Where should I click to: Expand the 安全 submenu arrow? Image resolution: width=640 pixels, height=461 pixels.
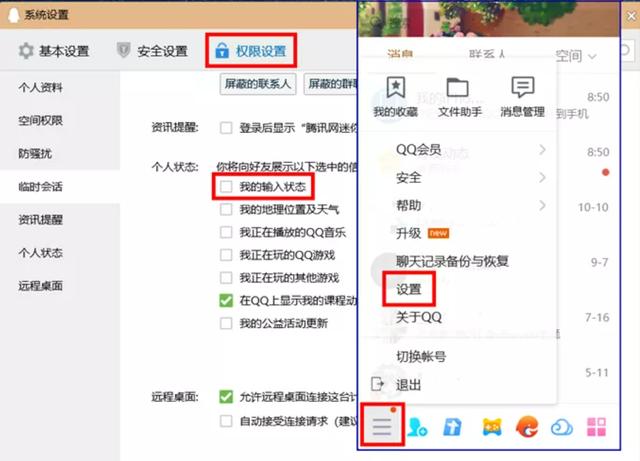point(542,177)
